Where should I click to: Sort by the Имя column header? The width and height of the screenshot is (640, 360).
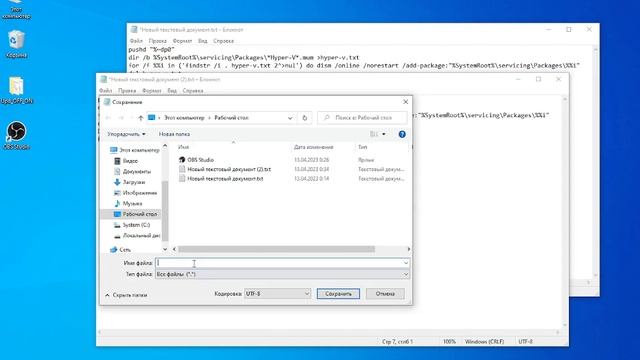tap(183, 147)
